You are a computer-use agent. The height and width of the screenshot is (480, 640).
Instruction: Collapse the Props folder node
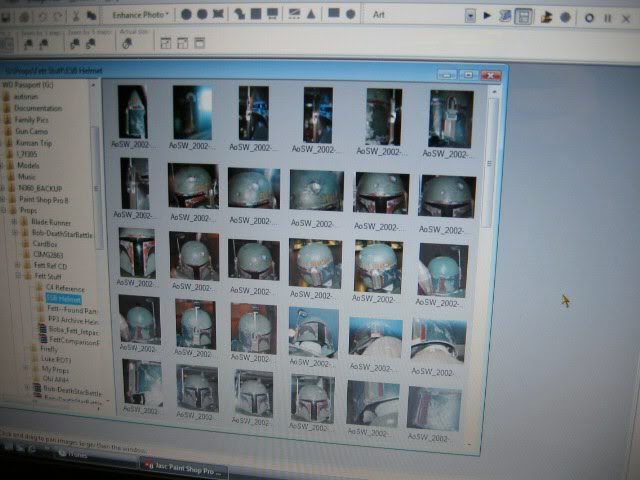coord(3,210)
